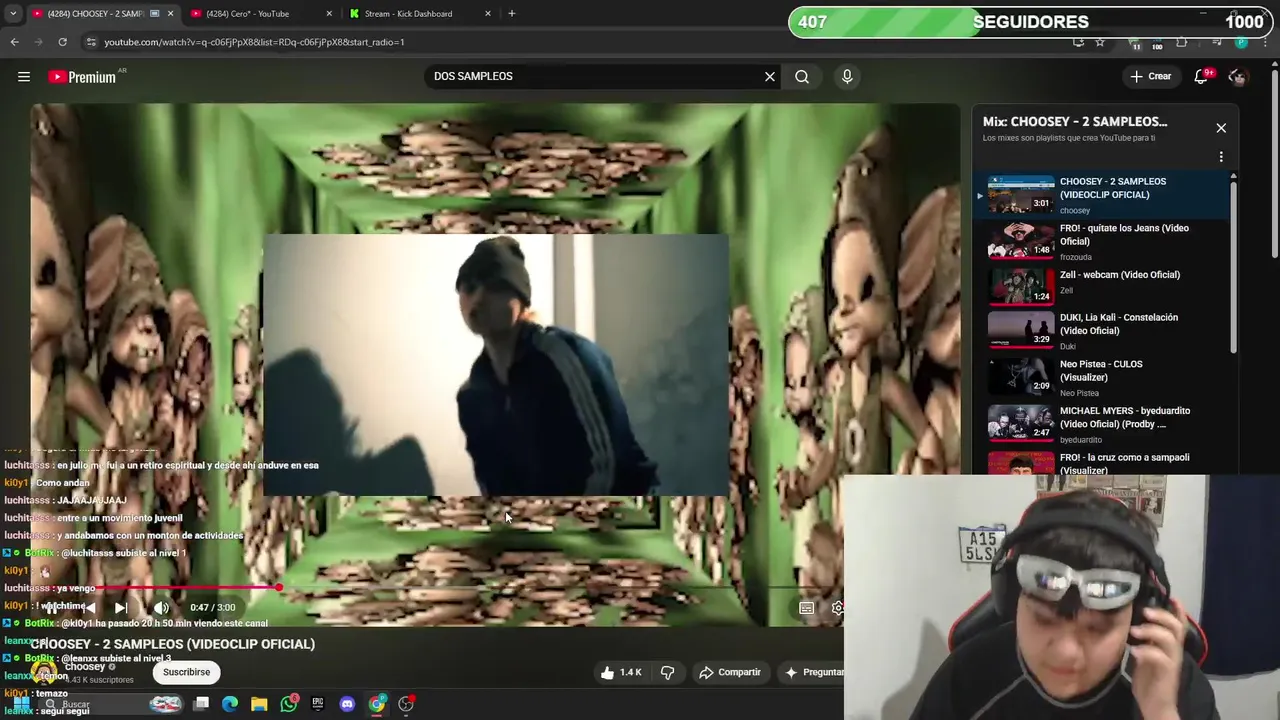Open the Mix playlist options menu
Screen dimensions: 1280x720
pos(1221,157)
